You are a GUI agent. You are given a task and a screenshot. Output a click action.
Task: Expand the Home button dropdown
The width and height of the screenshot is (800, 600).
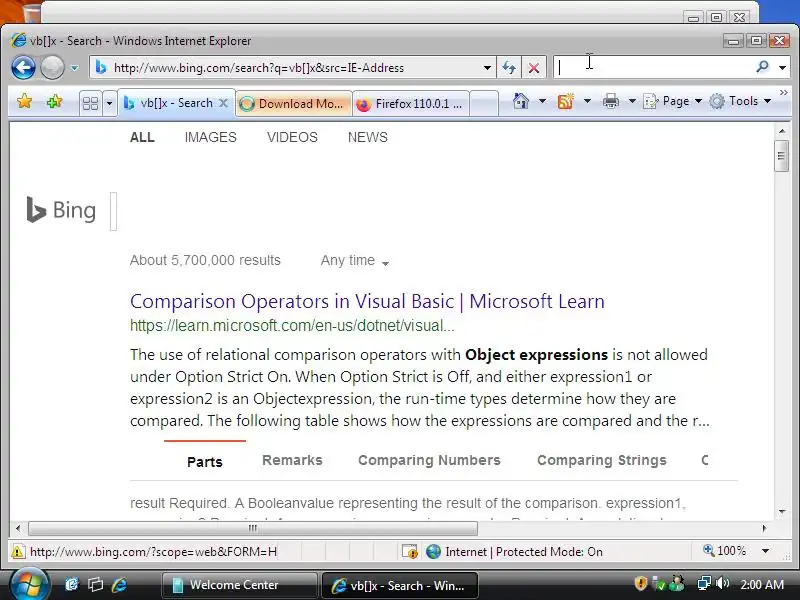click(x=542, y=101)
